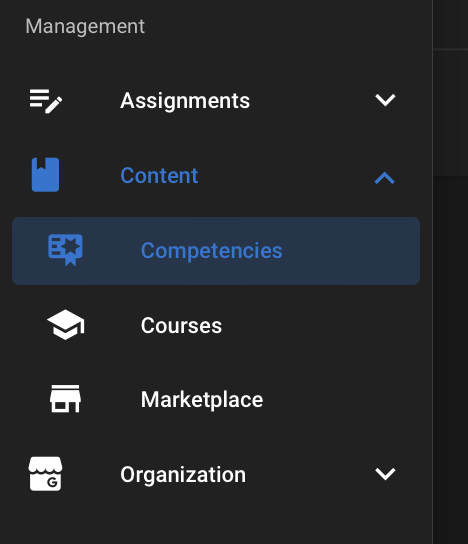Click the top header bar beside sidebar

451,24
